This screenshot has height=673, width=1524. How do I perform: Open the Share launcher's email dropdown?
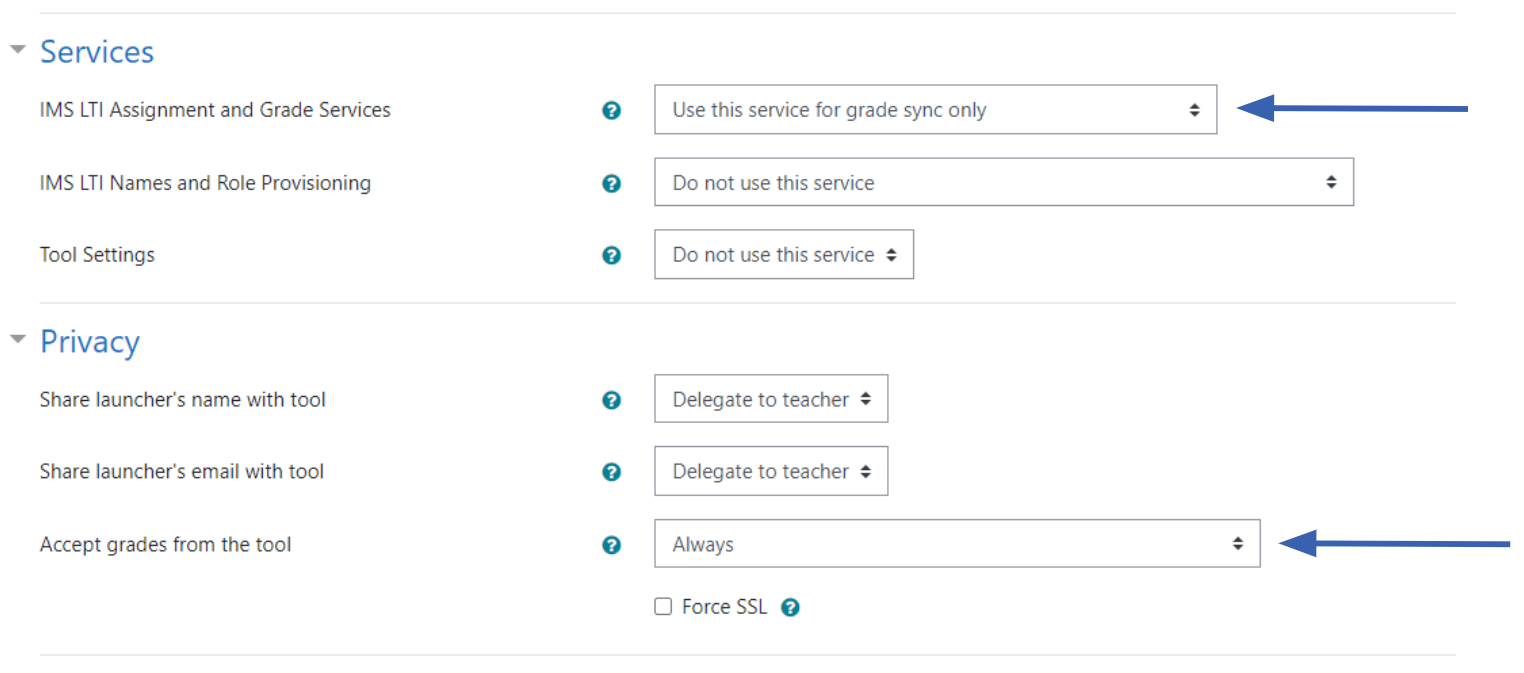(x=770, y=471)
